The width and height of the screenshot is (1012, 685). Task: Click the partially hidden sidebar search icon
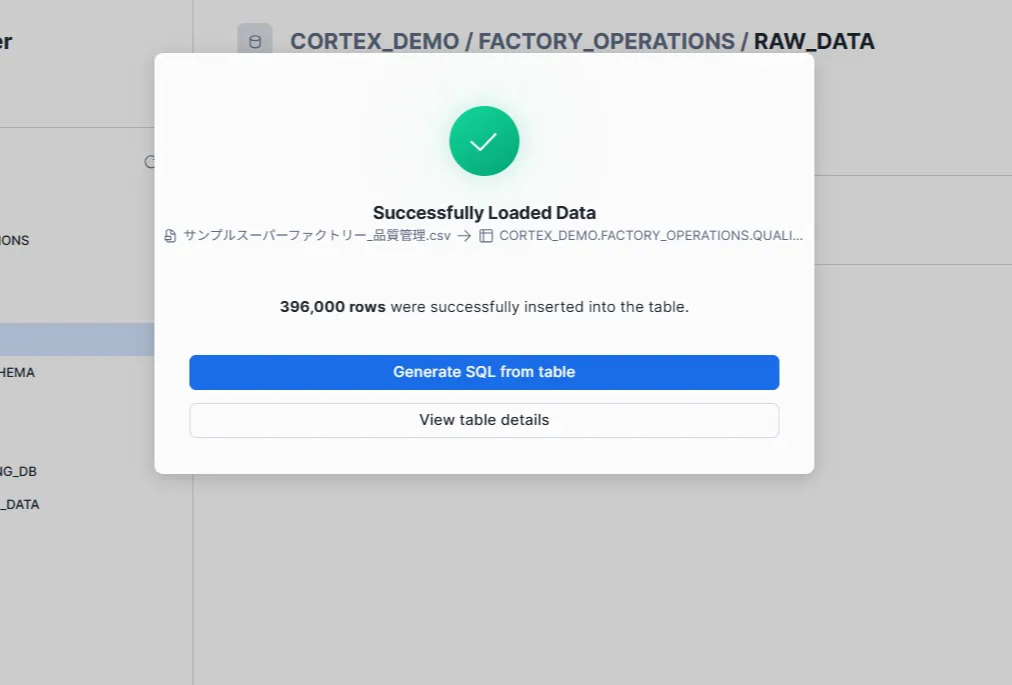coord(150,162)
